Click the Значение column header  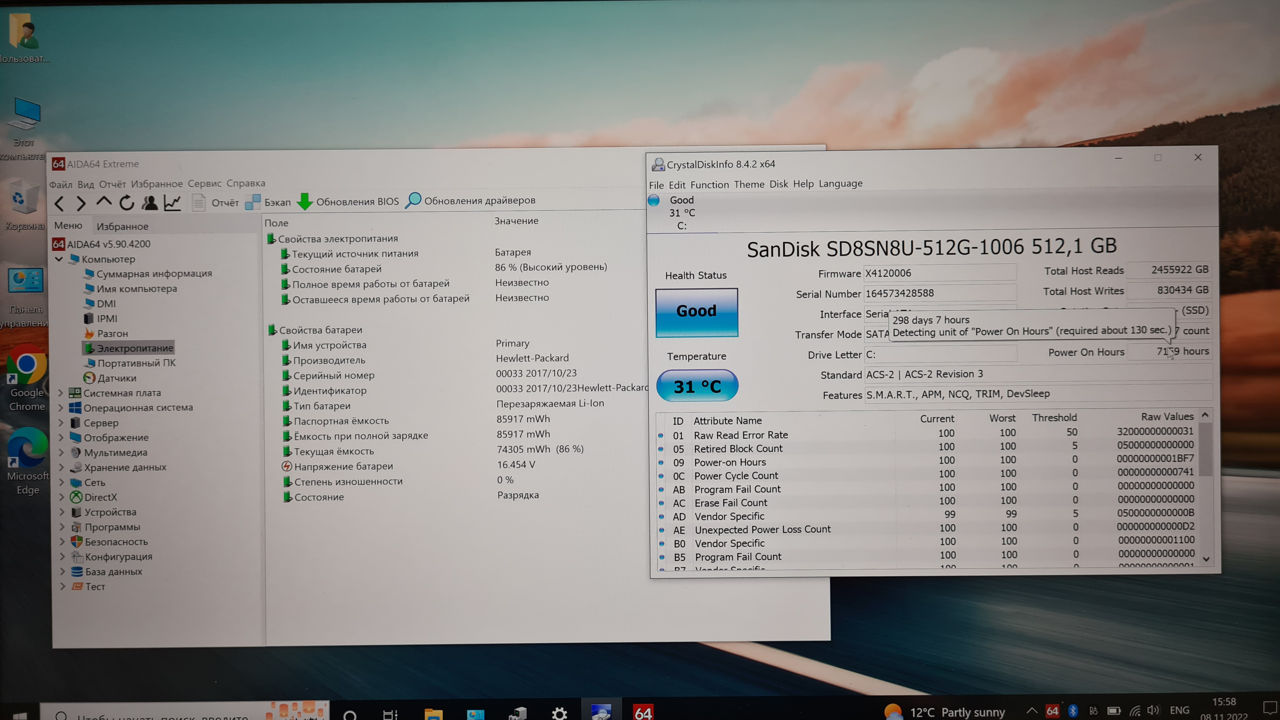click(x=516, y=221)
